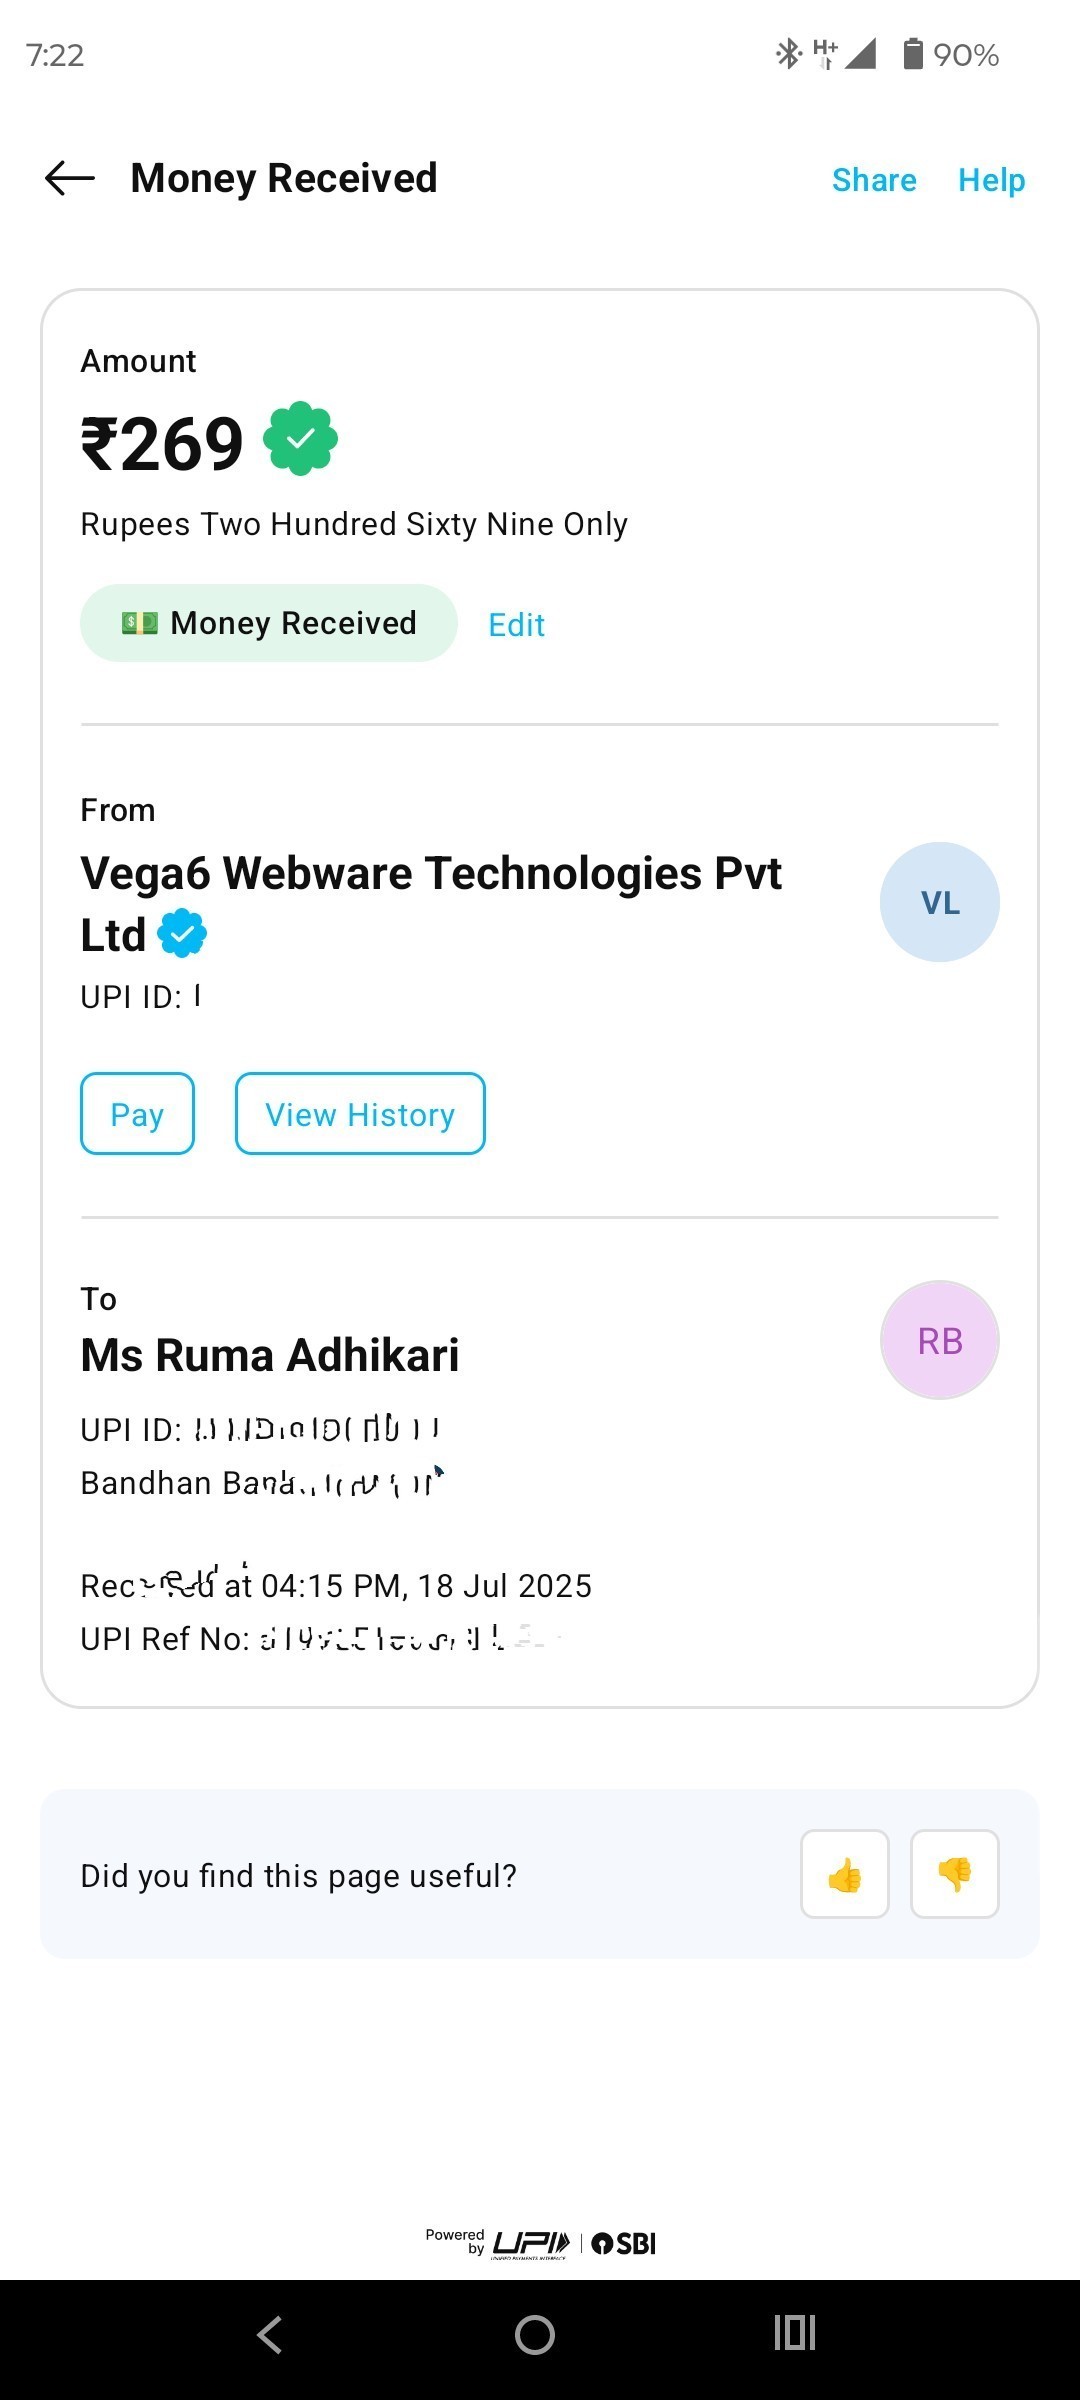The width and height of the screenshot is (1080, 2400).
Task: Open View History for Vega6
Action: coord(360,1114)
